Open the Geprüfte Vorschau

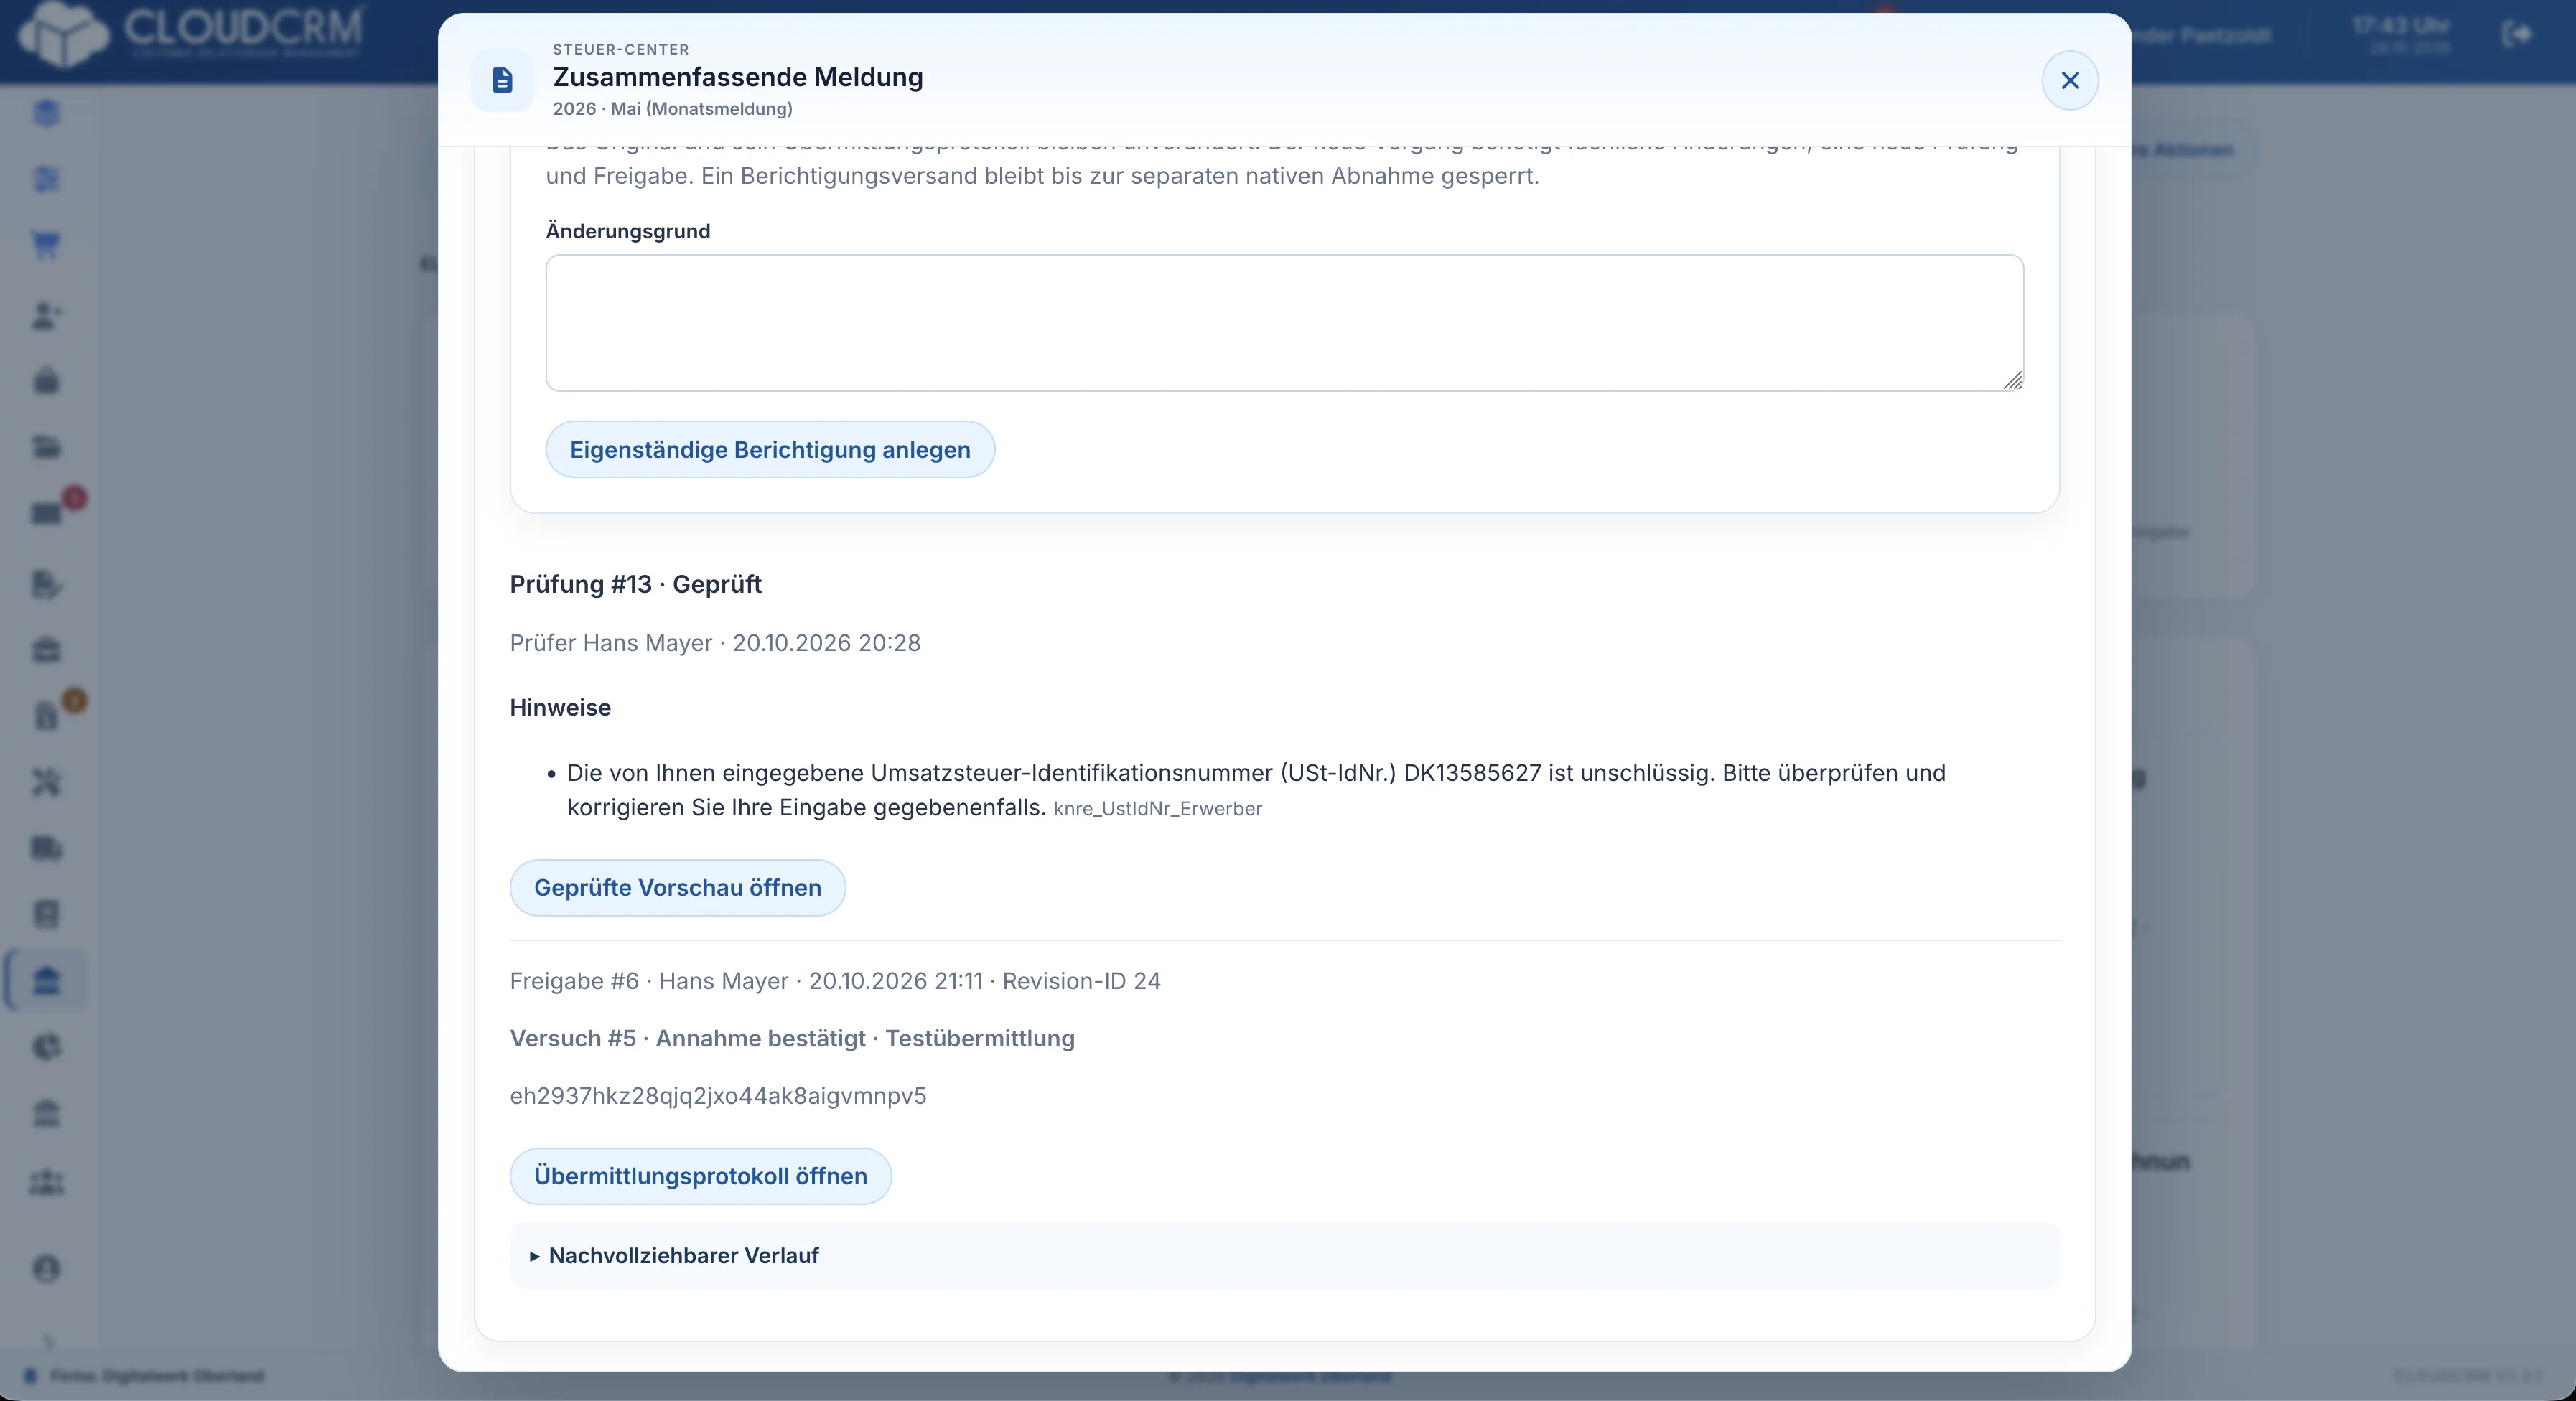click(x=677, y=888)
